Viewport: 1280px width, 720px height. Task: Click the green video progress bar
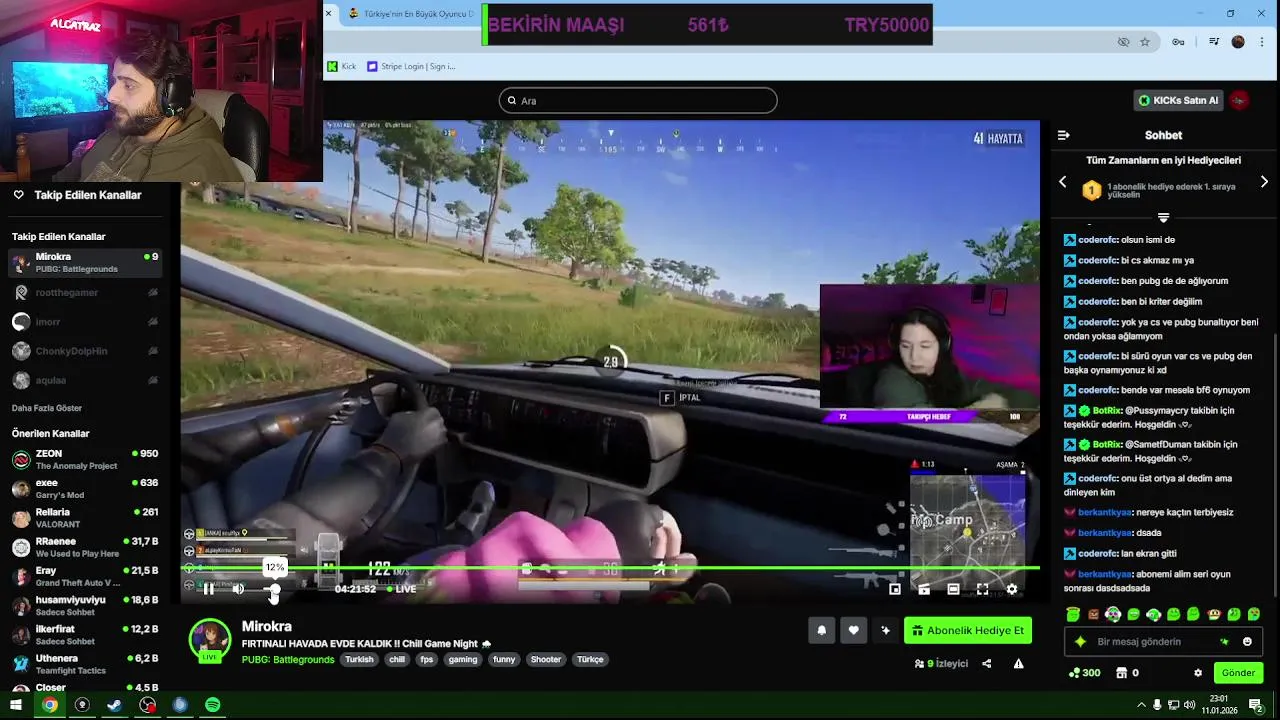(610, 568)
